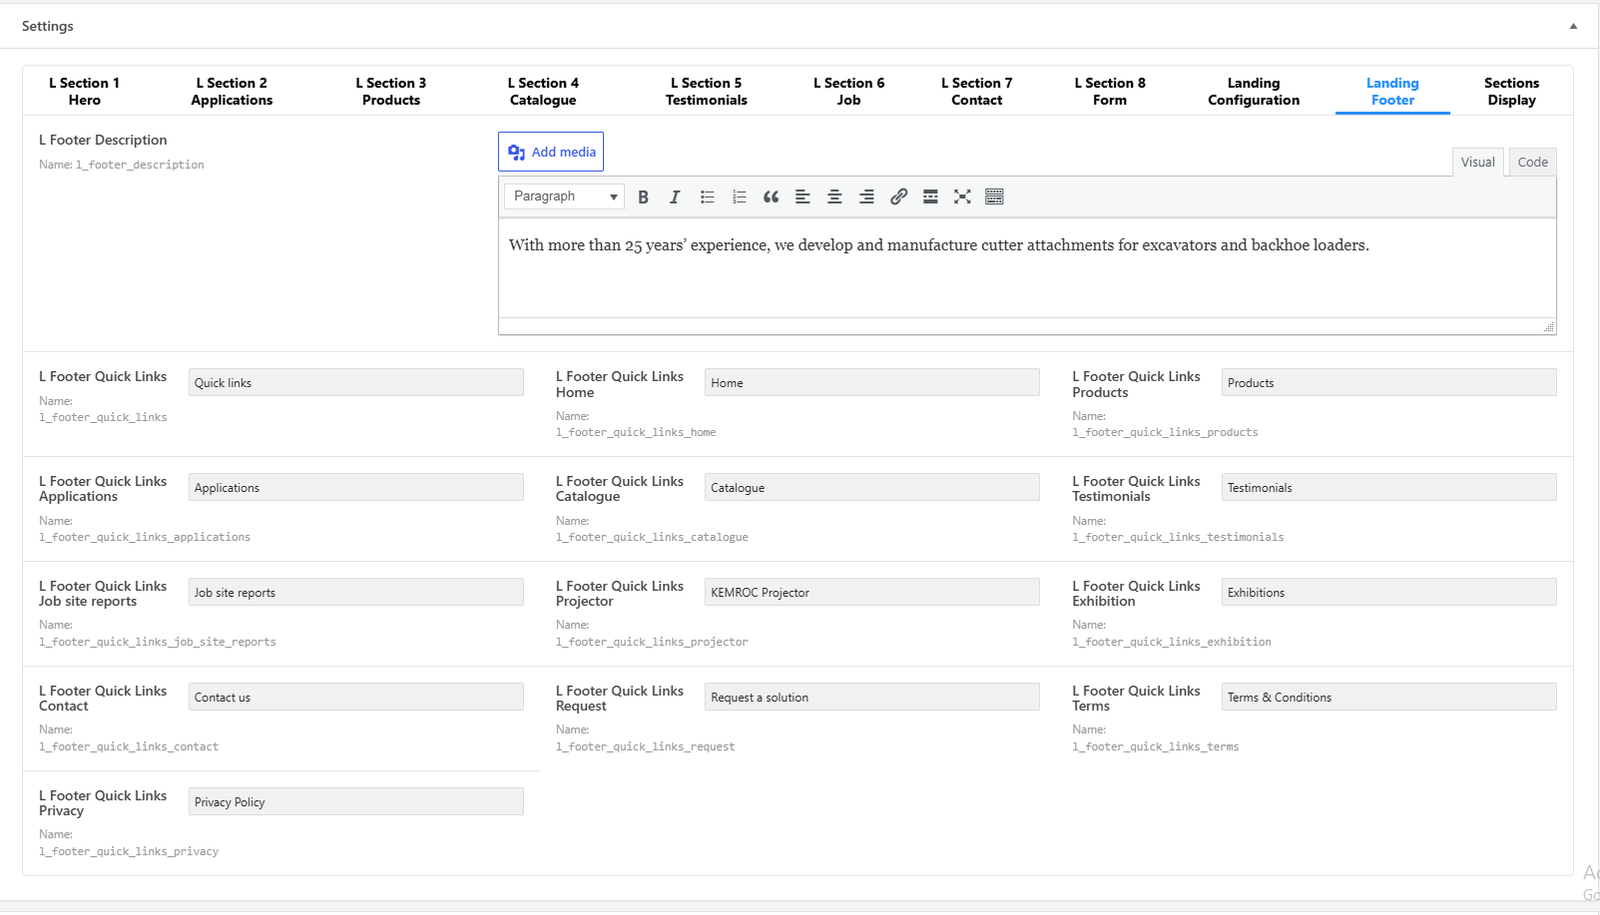Viewport: 1600px width, 915px height.
Task: Open the L Section 8 Form tab
Action: [1110, 91]
